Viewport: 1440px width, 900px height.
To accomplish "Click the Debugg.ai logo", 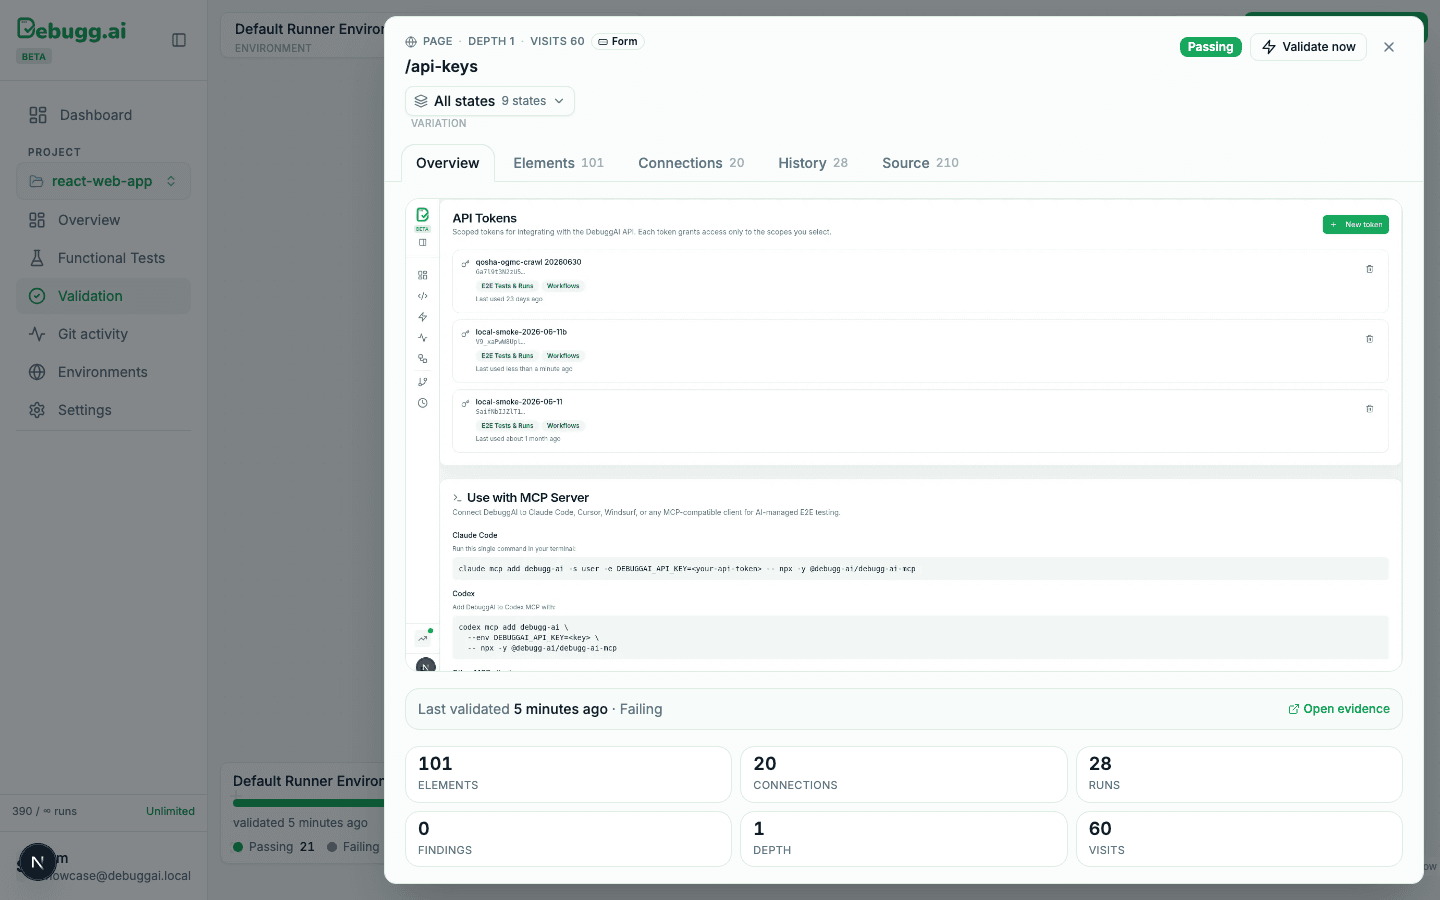I will (72, 30).
